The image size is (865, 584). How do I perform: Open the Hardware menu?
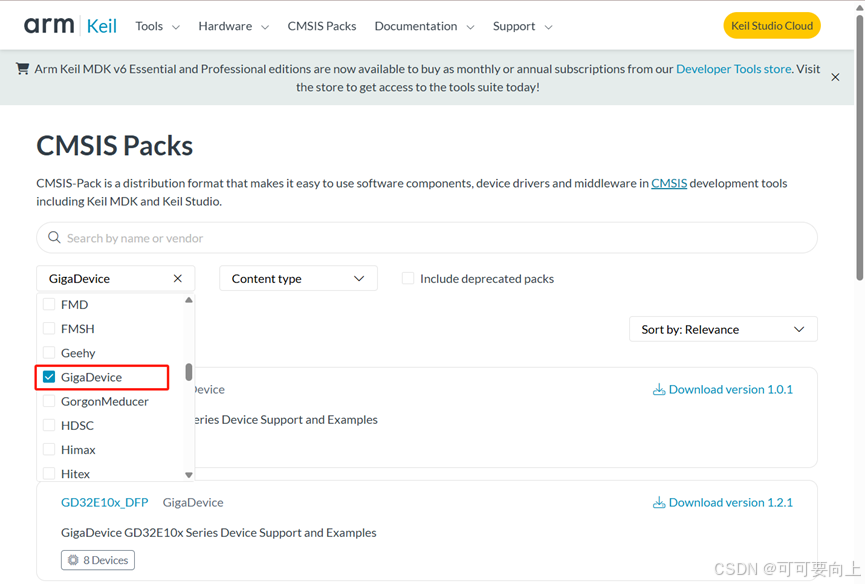(233, 26)
